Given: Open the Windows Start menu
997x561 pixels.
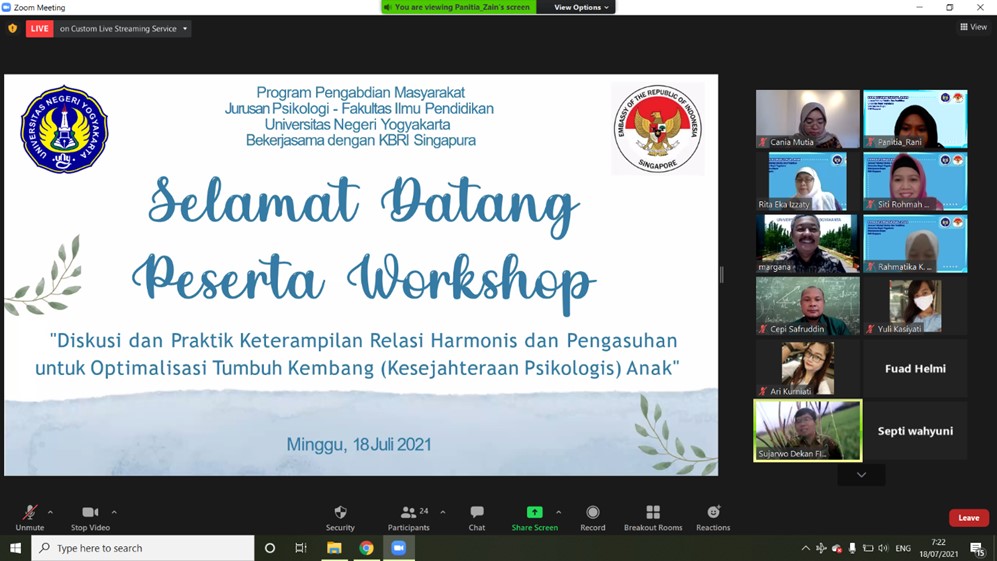Looking at the screenshot, I should click(x=15, y=548).
